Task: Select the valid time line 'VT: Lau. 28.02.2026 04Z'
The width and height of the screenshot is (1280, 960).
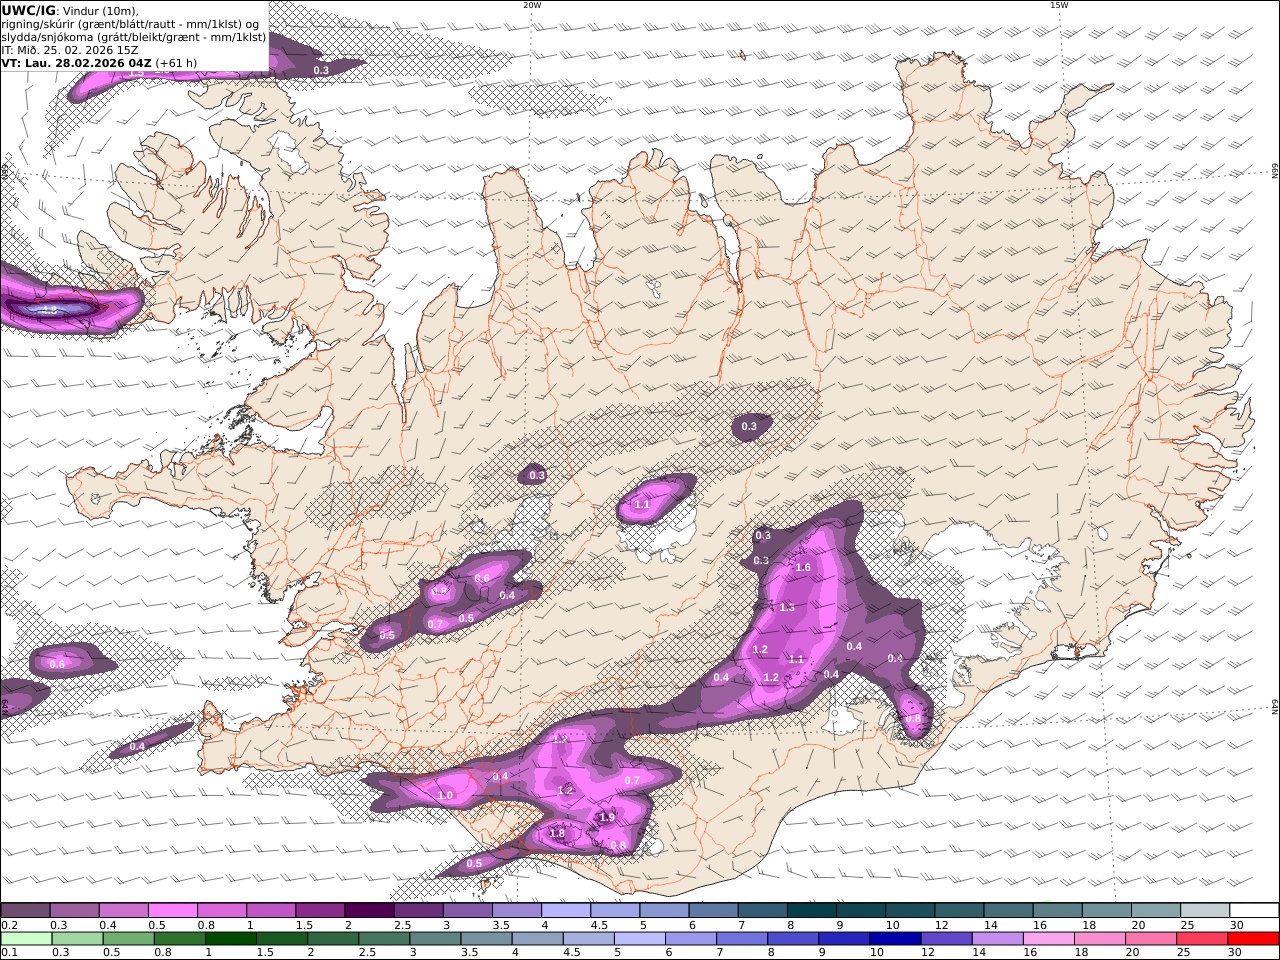Action: 76,63
